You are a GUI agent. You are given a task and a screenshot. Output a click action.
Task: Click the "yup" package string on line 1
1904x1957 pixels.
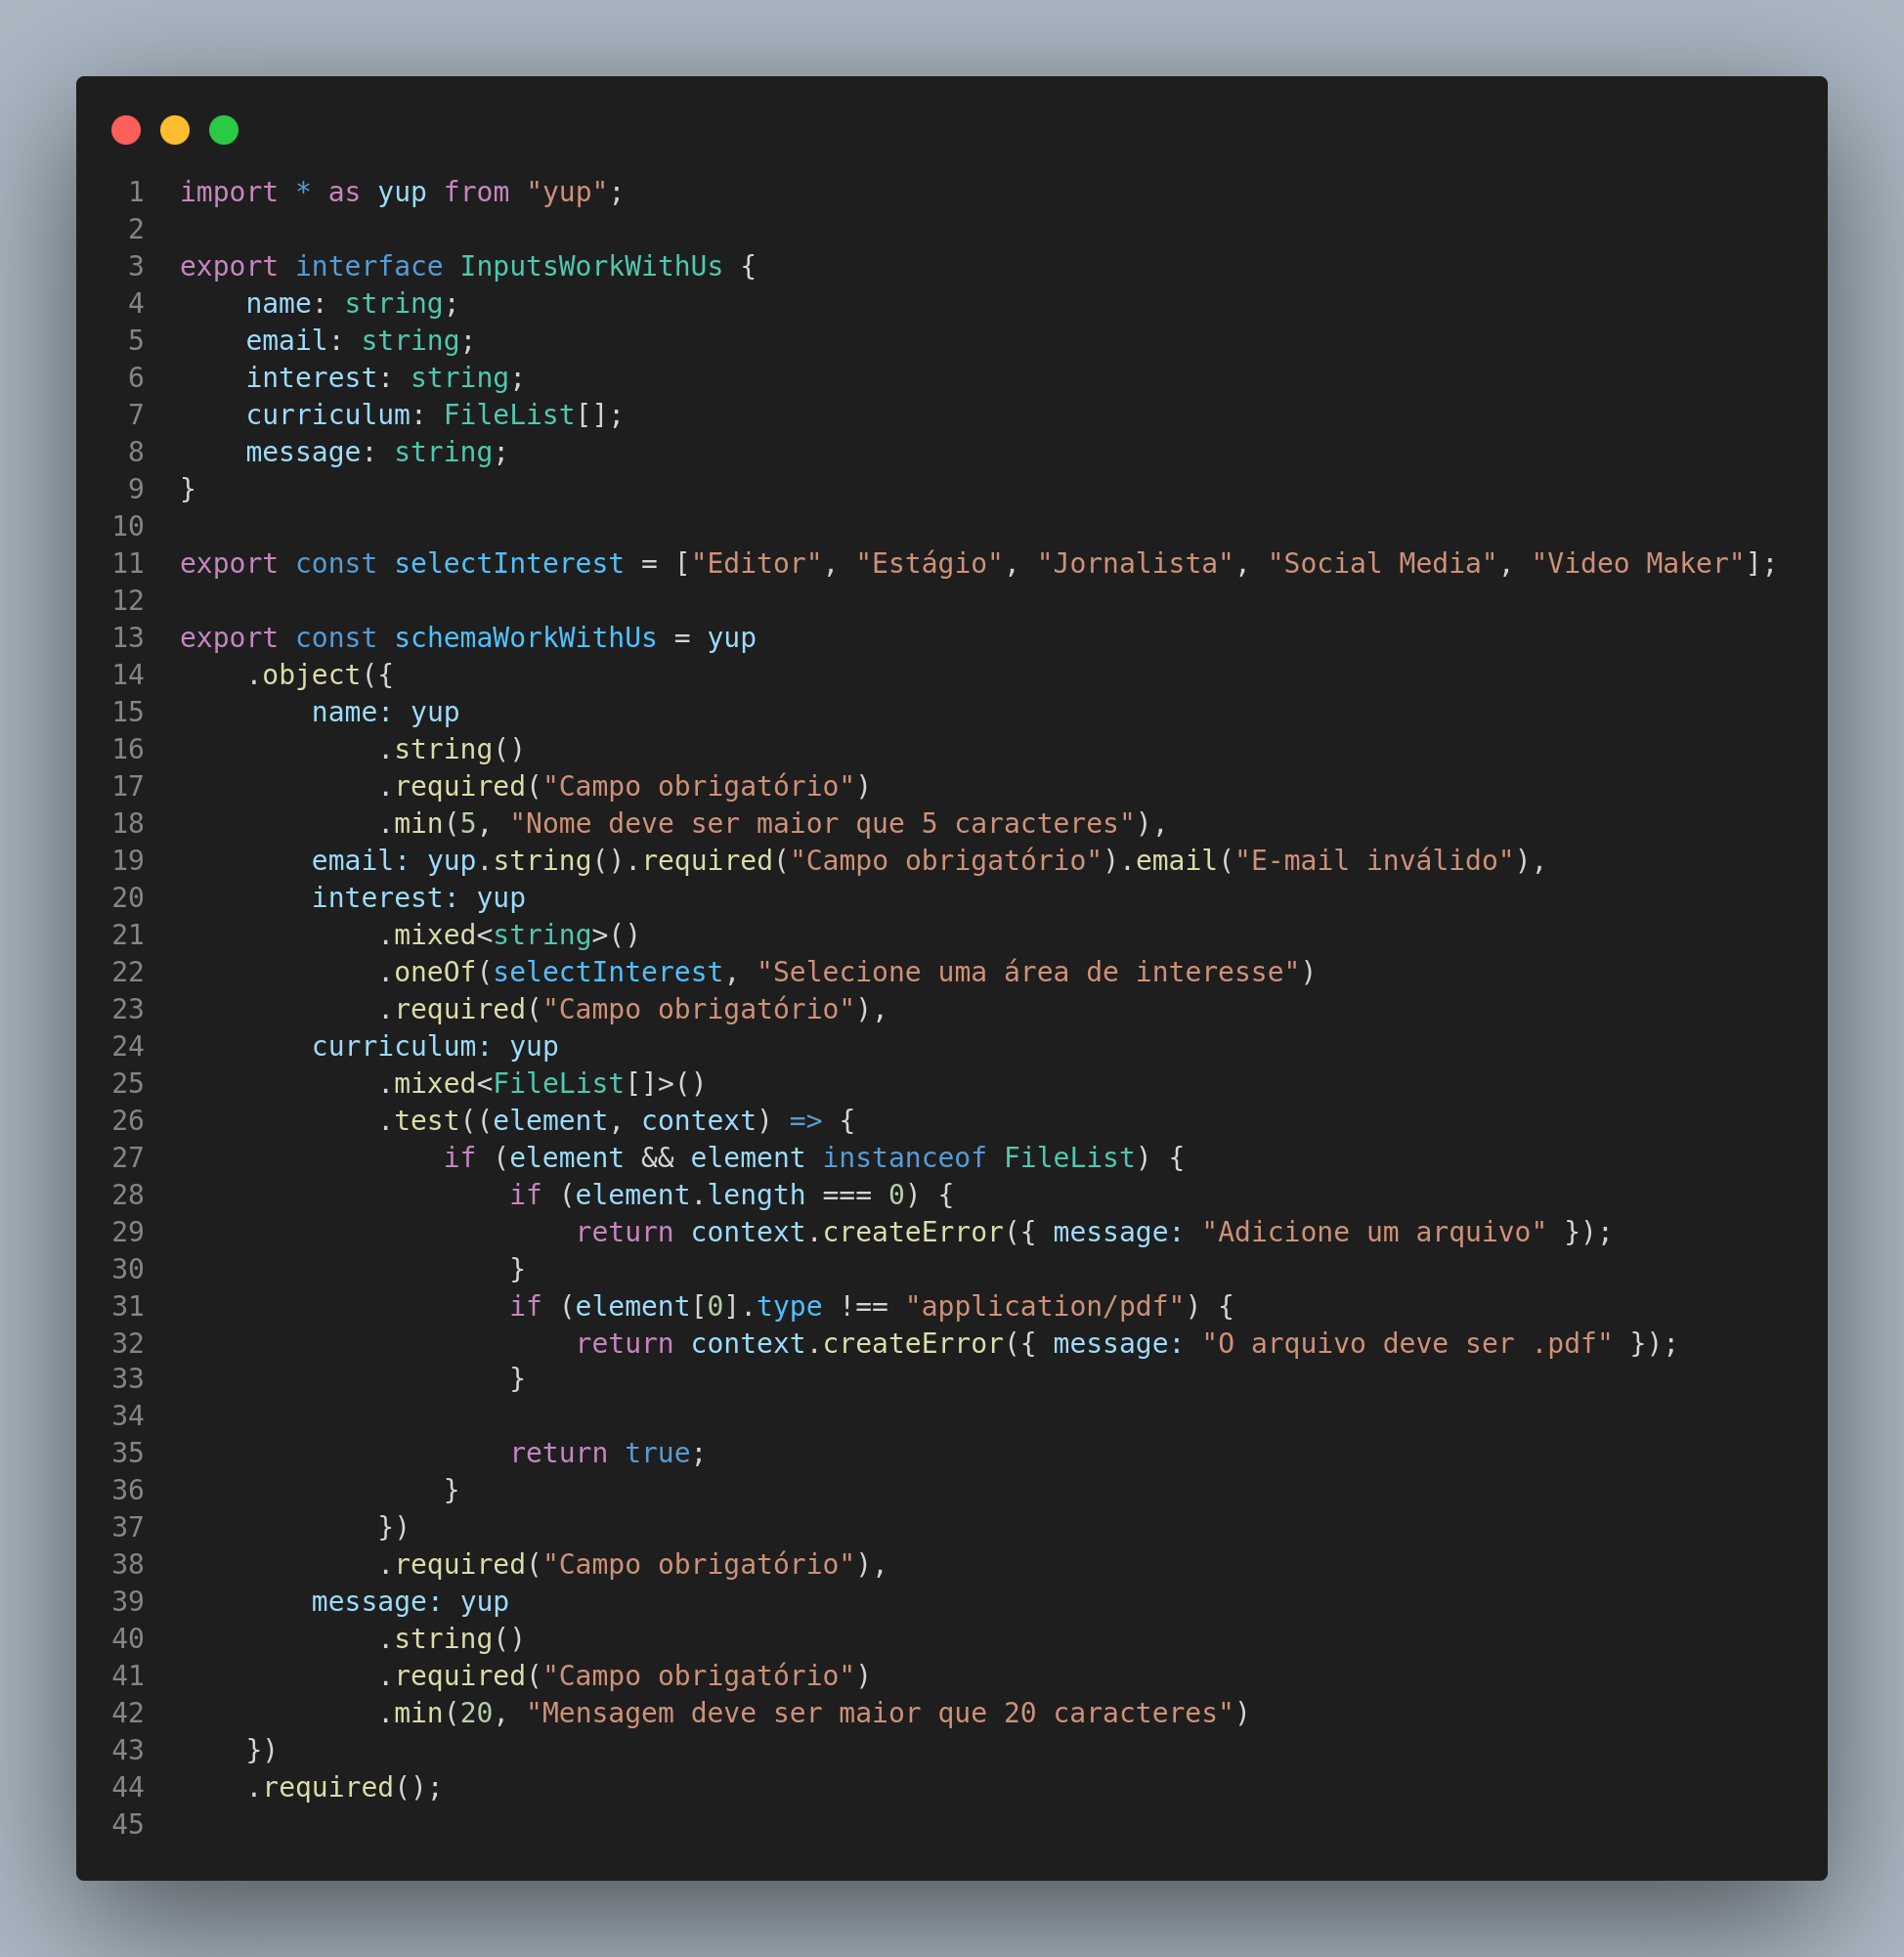pyautogui.click(x=567, y=192)
